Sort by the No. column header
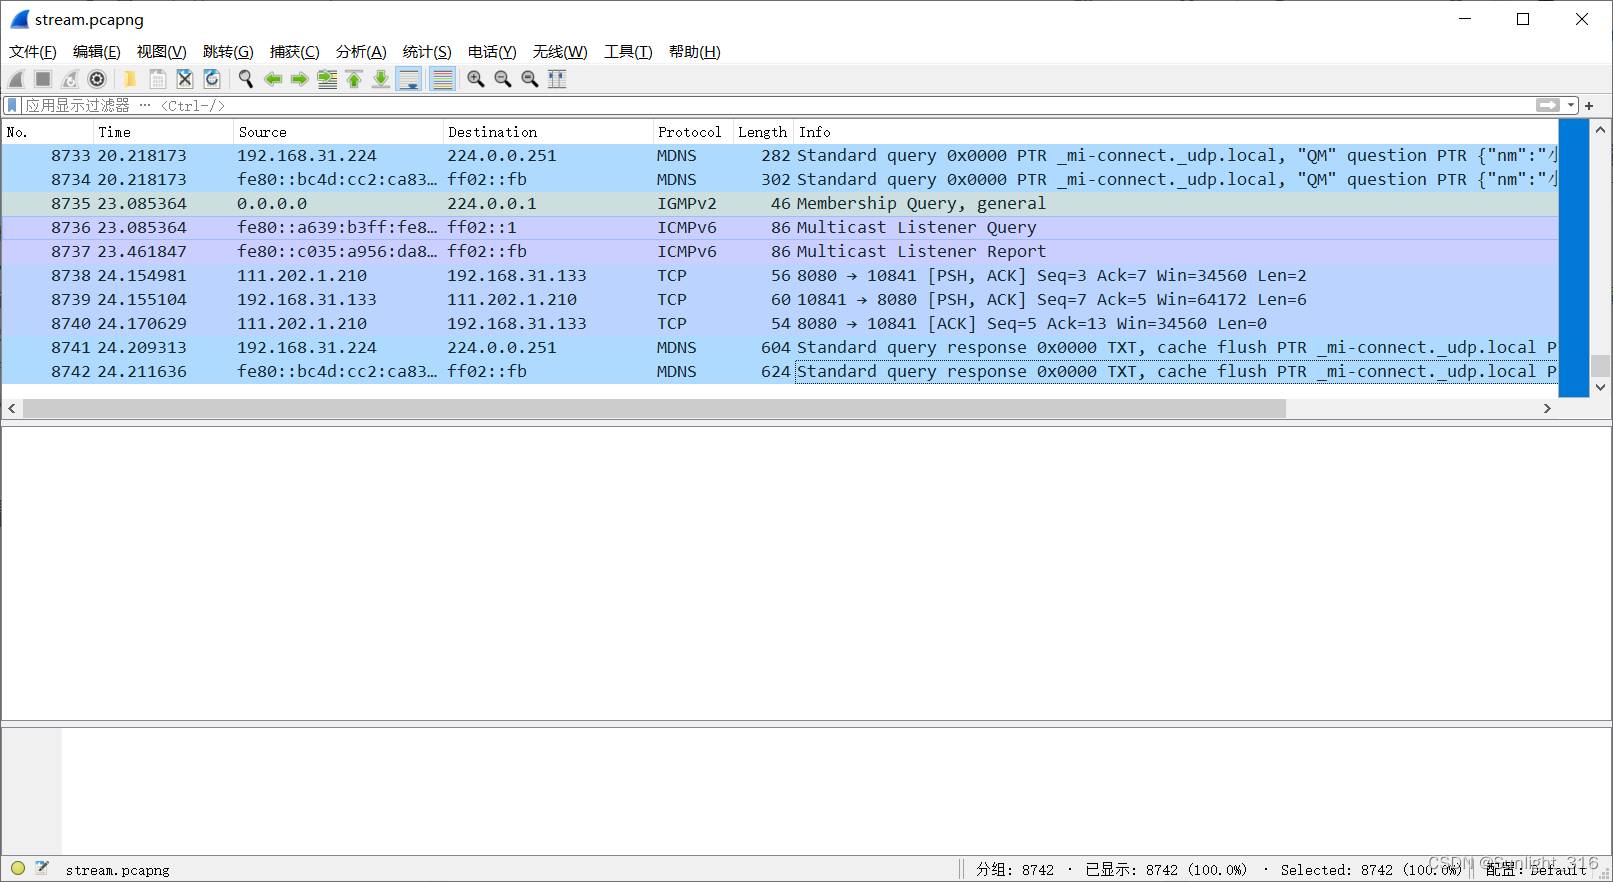 point(48,132)
